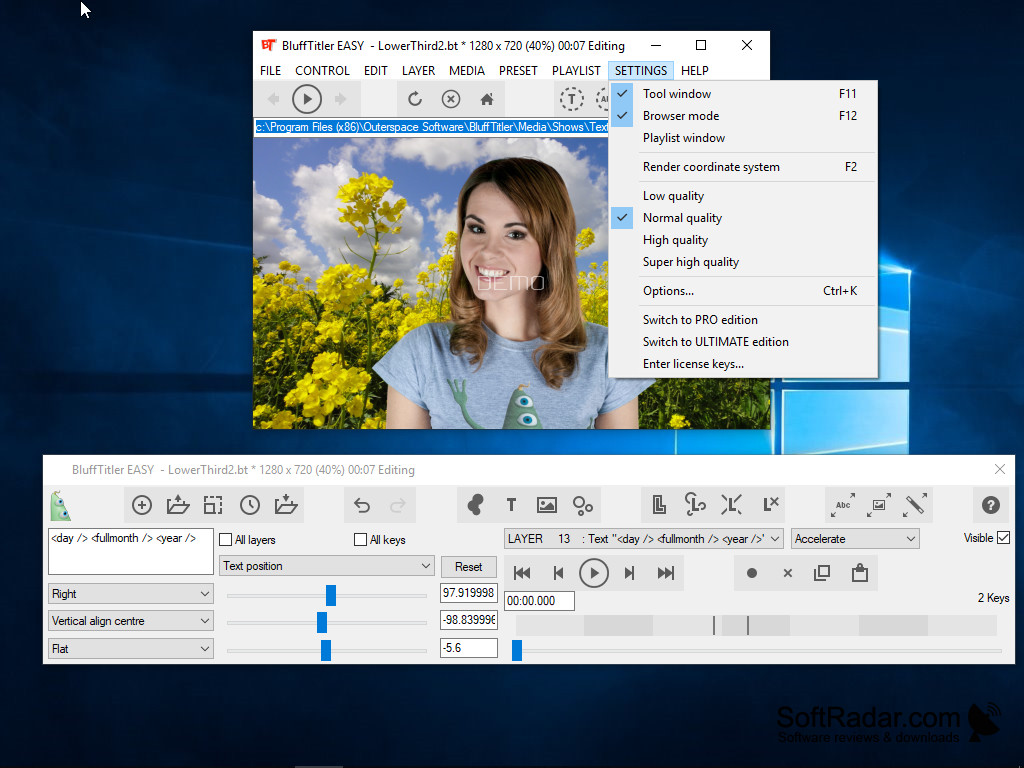Click the reload circular arrow icon
Image resolution: width=1024 pixels, height=768 pixels.
pos(415,99)
